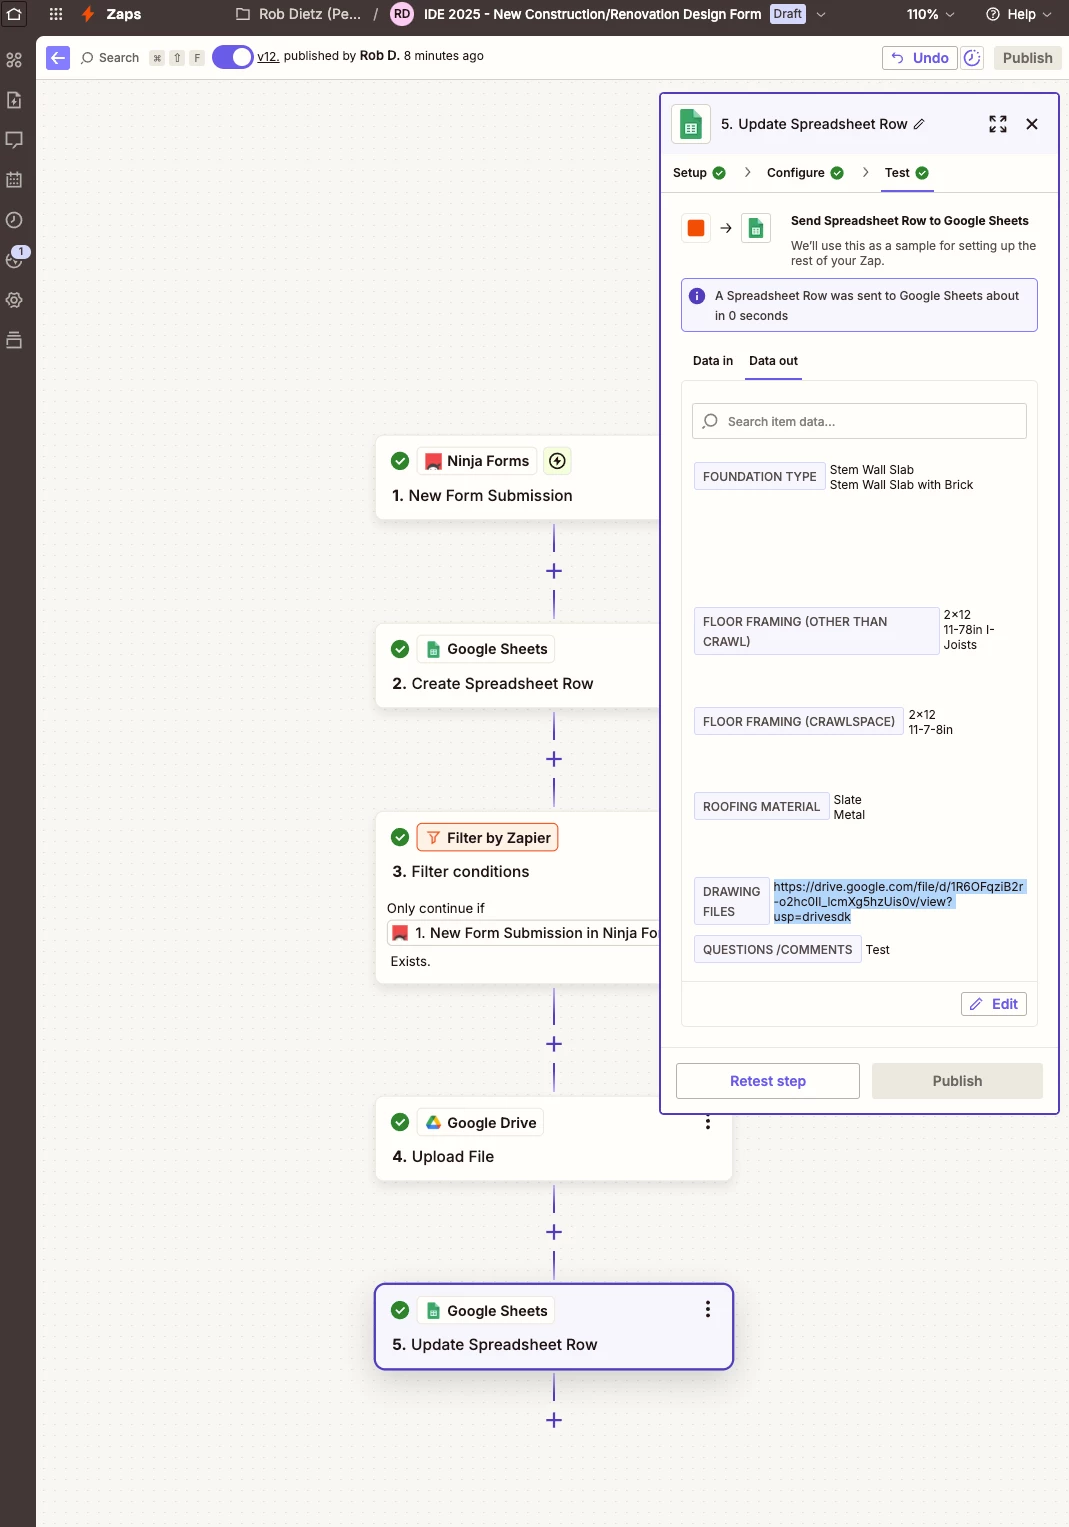Switch to the Test tab
The image size is (1069, 1527).
[907, 173]
